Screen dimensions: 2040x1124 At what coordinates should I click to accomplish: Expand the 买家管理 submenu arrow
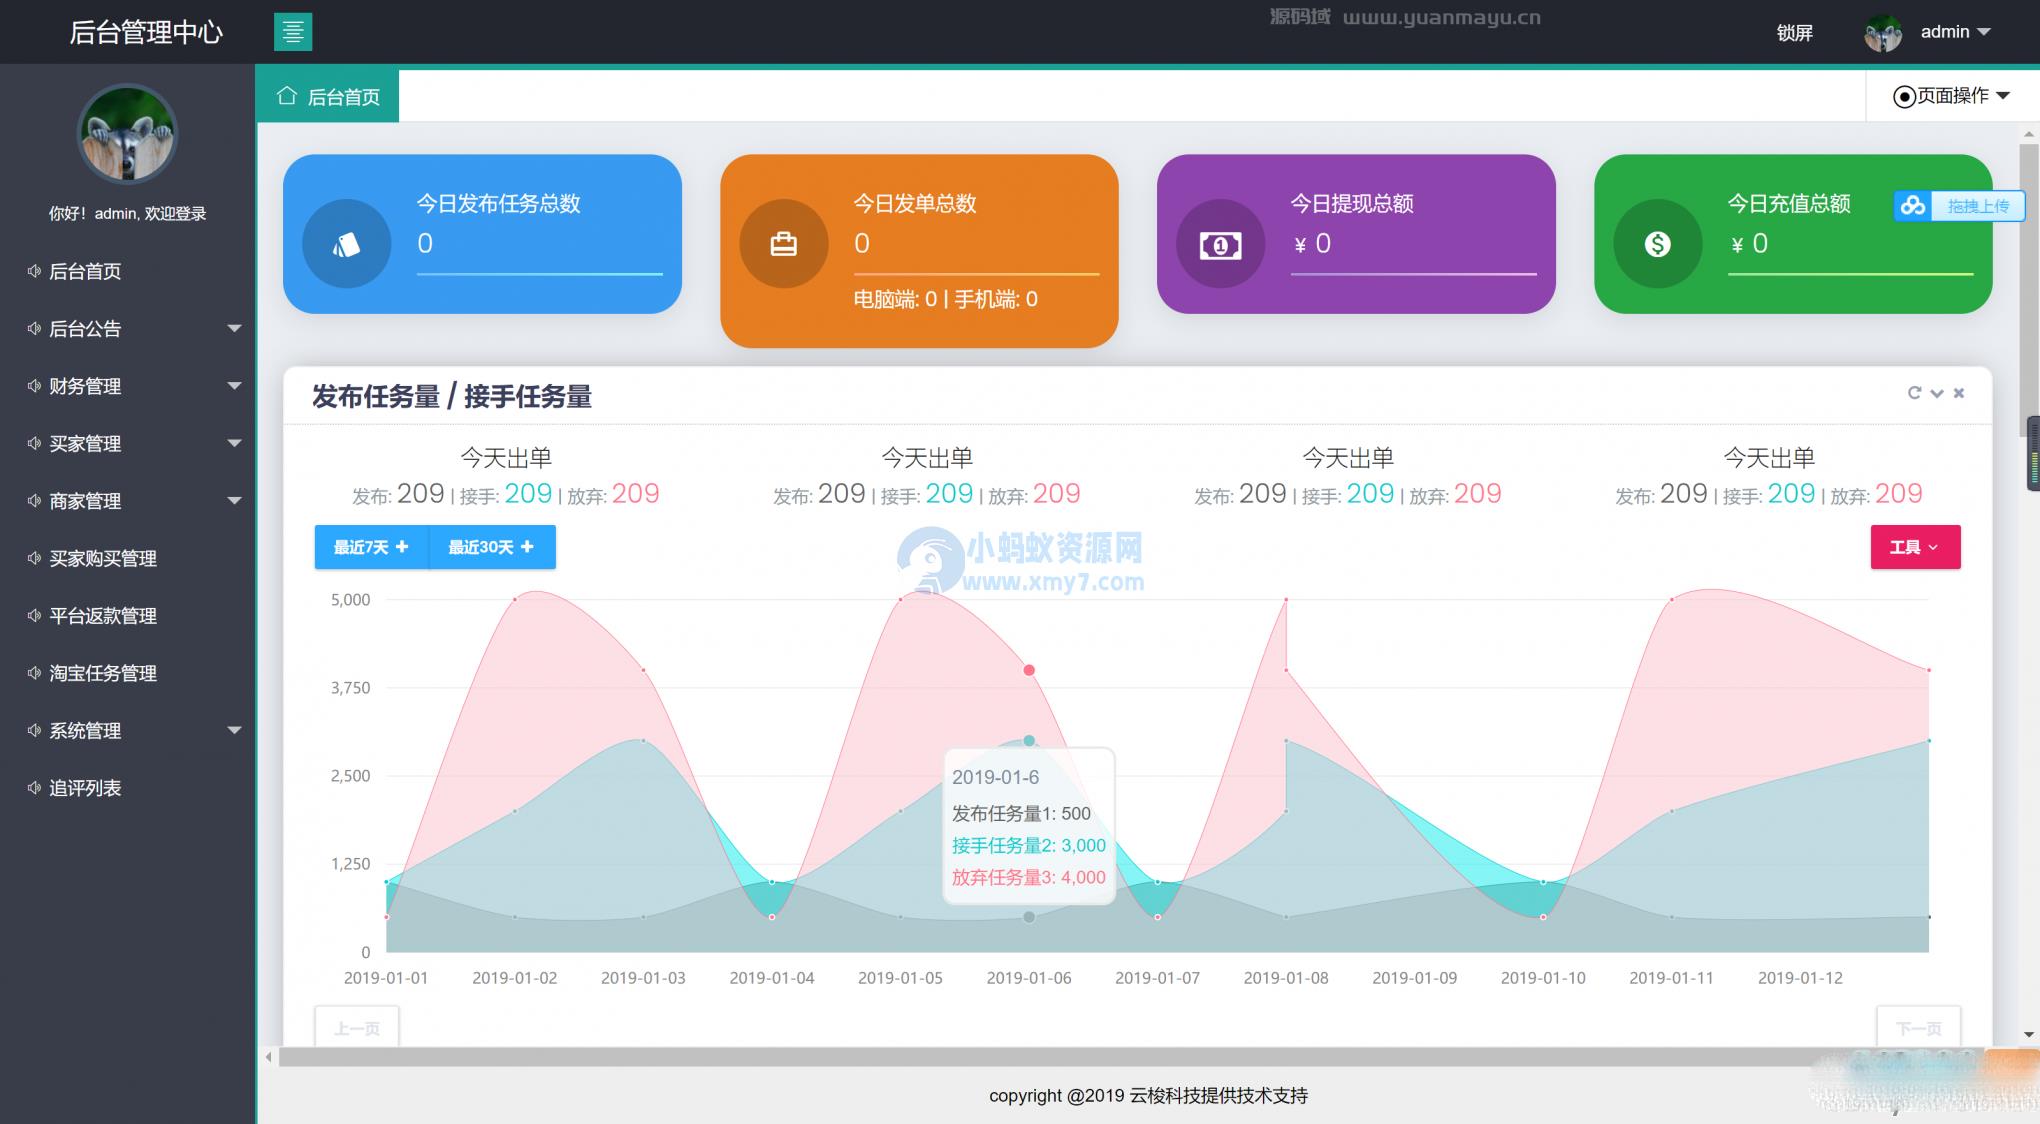tap(235, 443)
